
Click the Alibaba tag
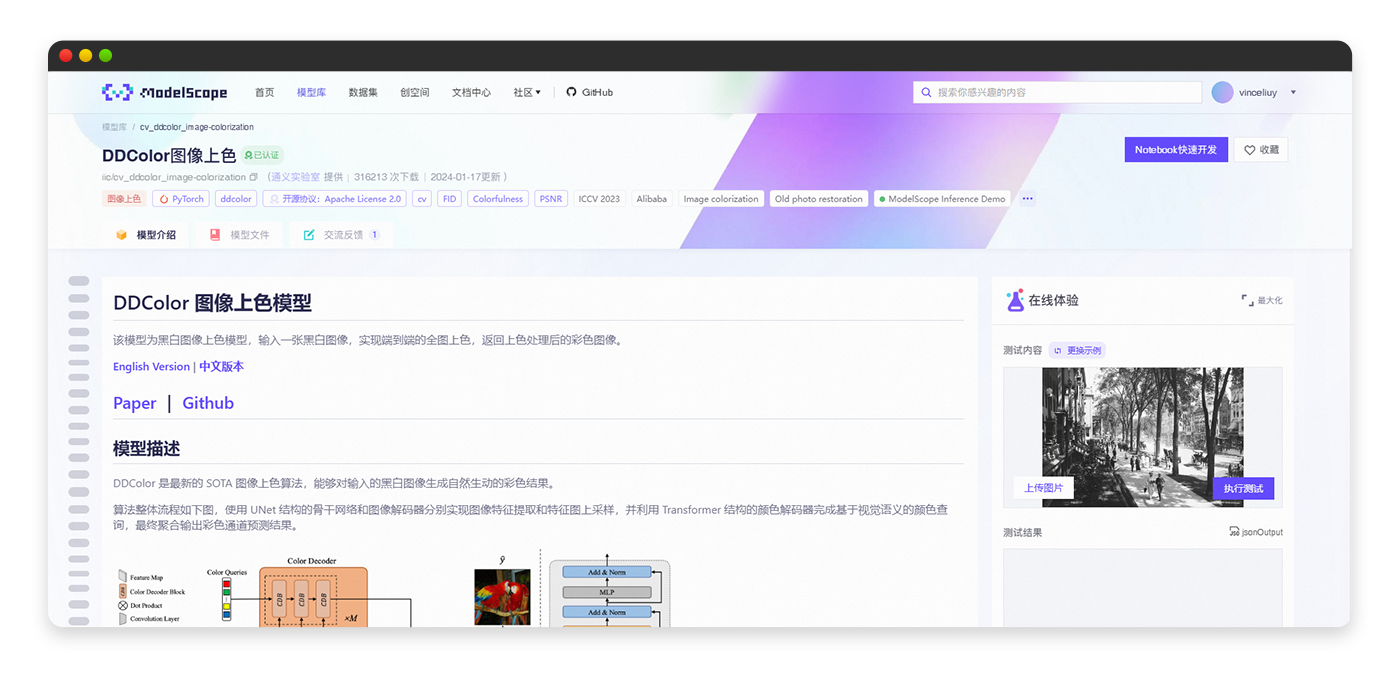pyautogui.click(x=652, y=199)
